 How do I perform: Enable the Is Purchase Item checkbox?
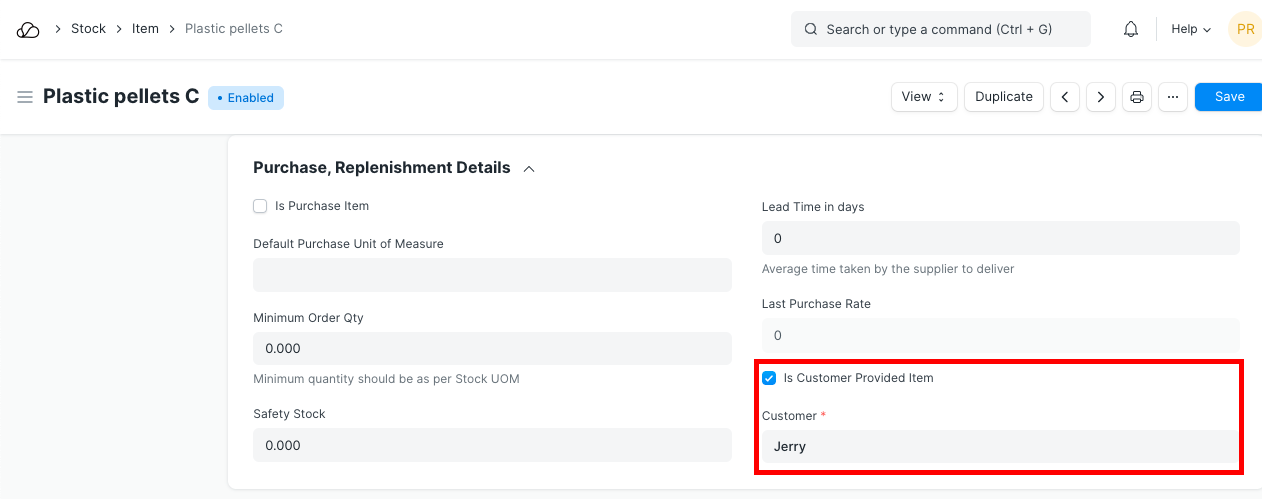point(260,206)
